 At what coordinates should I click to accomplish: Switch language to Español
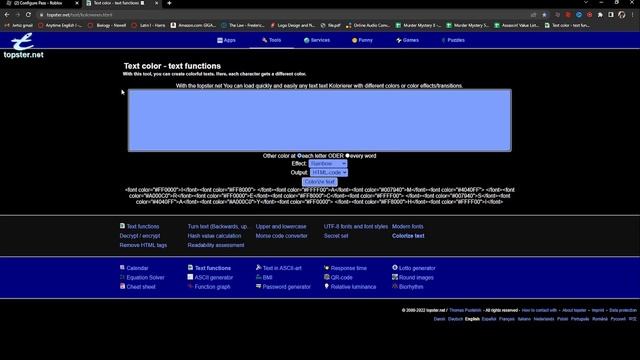[x=489, y=319]
